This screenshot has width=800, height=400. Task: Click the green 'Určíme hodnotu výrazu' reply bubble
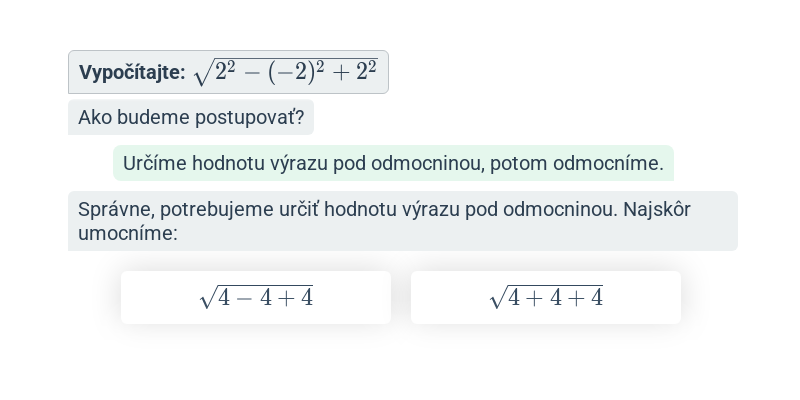[x=393, y=163]
